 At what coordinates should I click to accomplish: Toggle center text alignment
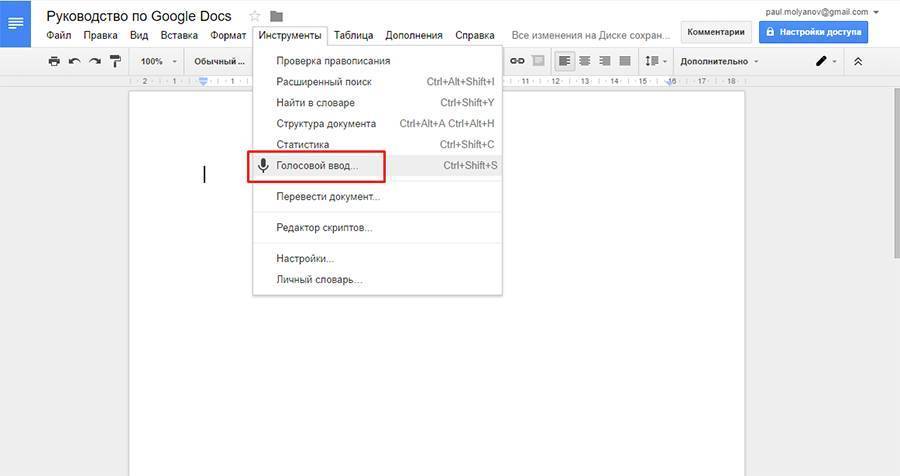[x=585, y=61]
